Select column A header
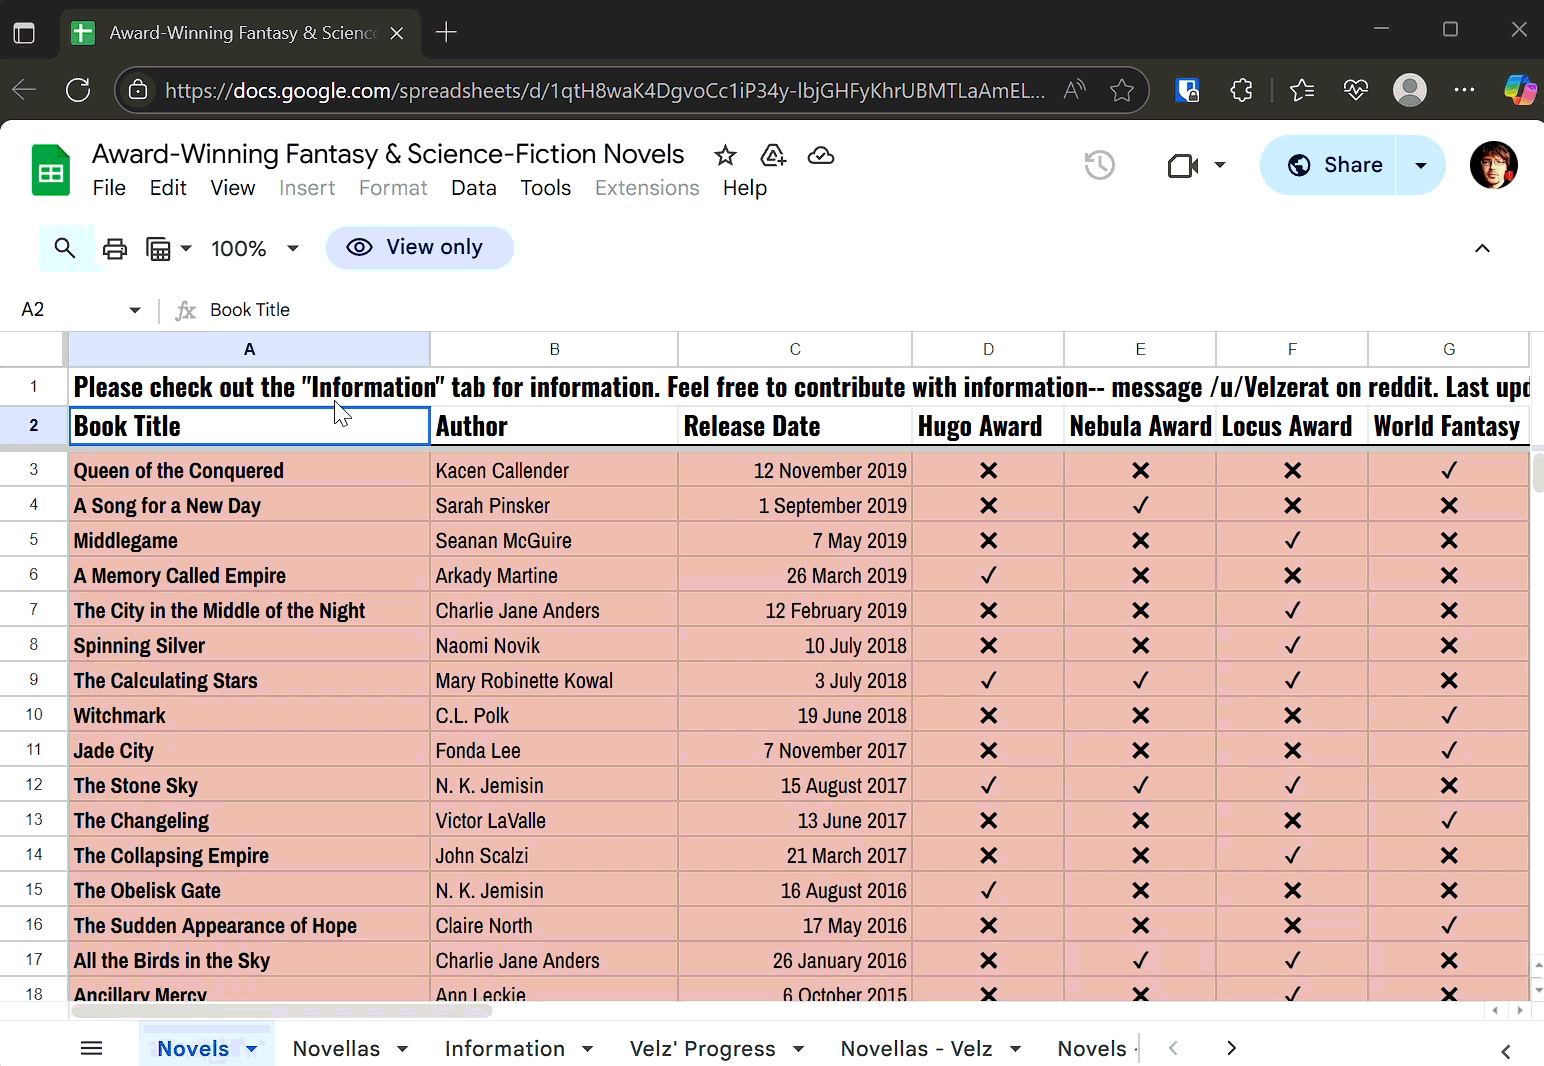The image size is (1544, 1066). 249,349
